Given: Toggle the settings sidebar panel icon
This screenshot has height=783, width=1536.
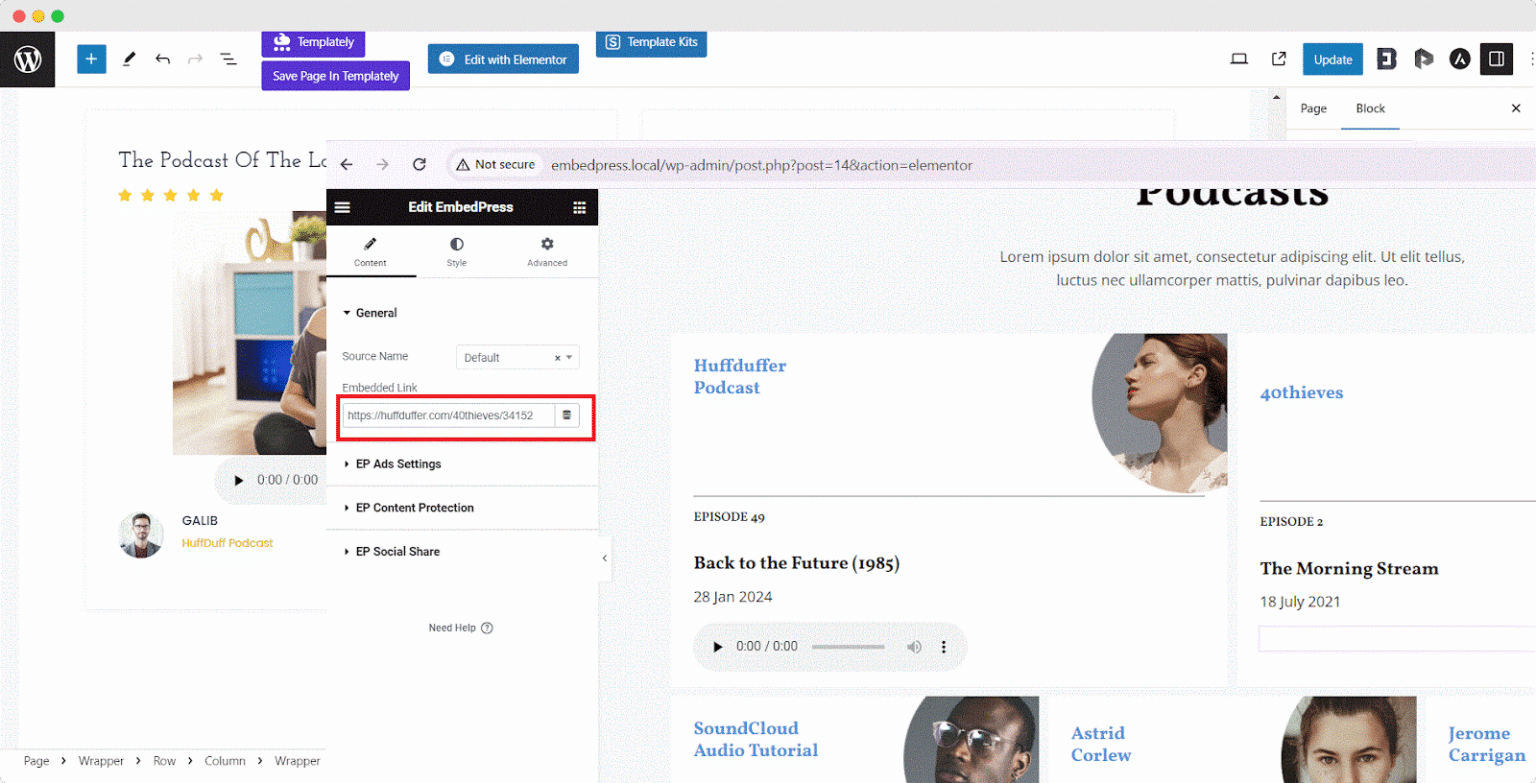Looking at the screenshot, I should coord(1497,59).
